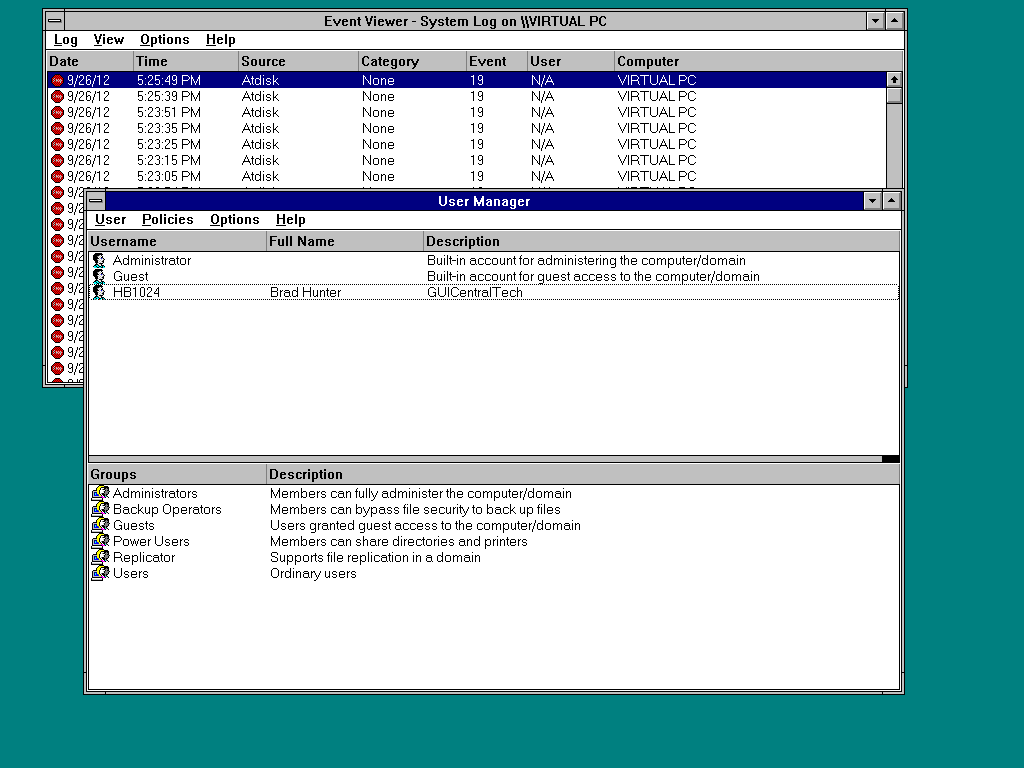Open the User Manager control menu box
The image size is (1024, 768).
[x=96, y=200]
